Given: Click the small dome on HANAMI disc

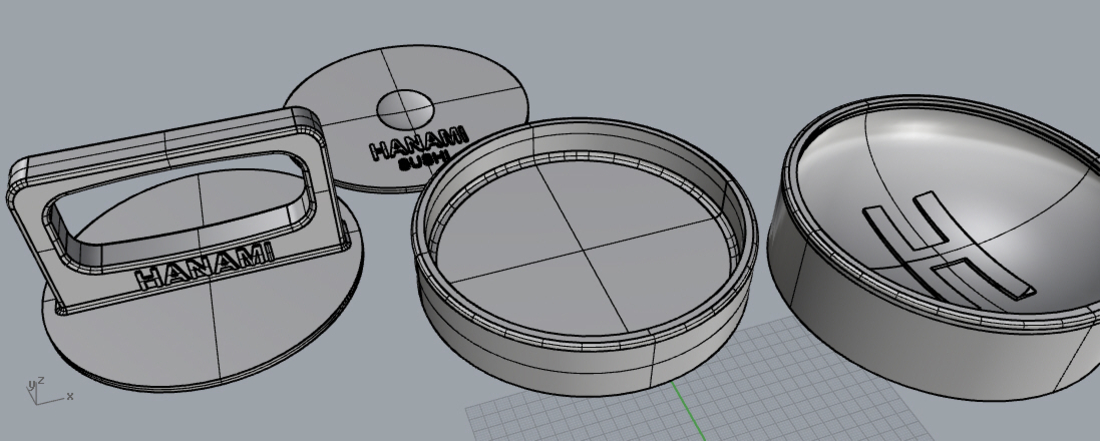Looking at the screenshot, I should point(405,110).
